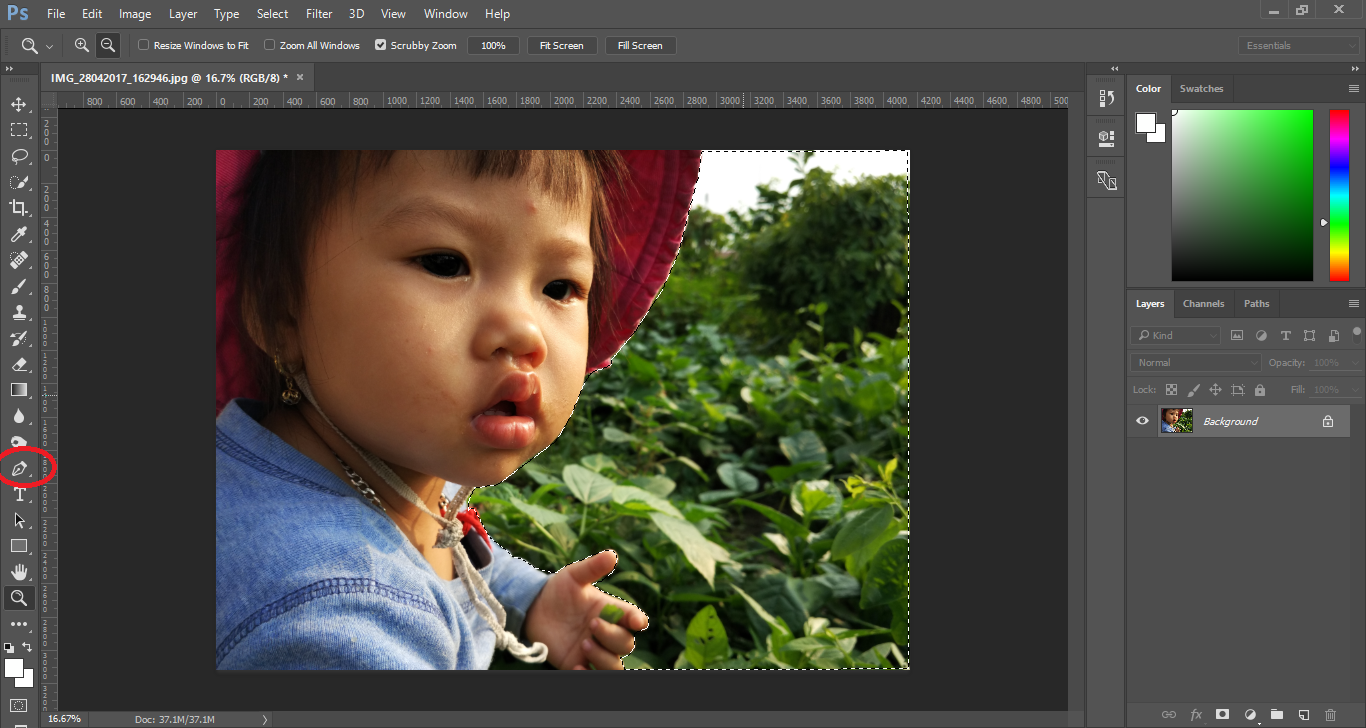The image size is (1366, 728).
Task: Switch to the Paths tab
Action: 1257,304
